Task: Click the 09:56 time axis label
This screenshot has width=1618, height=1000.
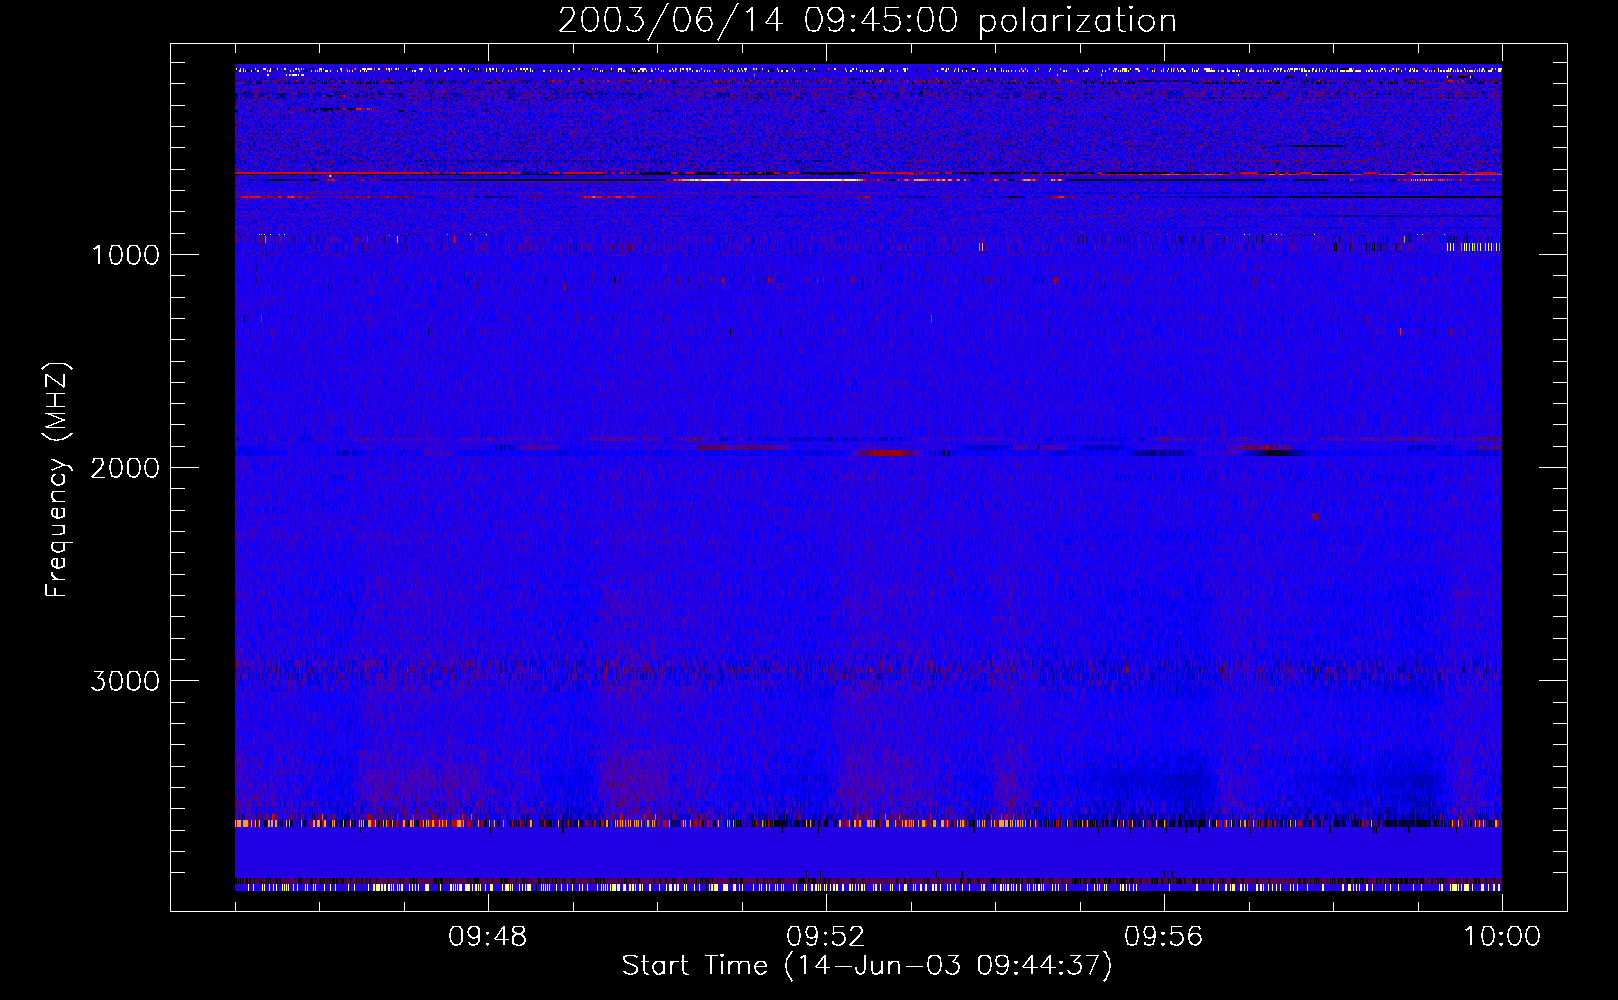Action: 1163,937
